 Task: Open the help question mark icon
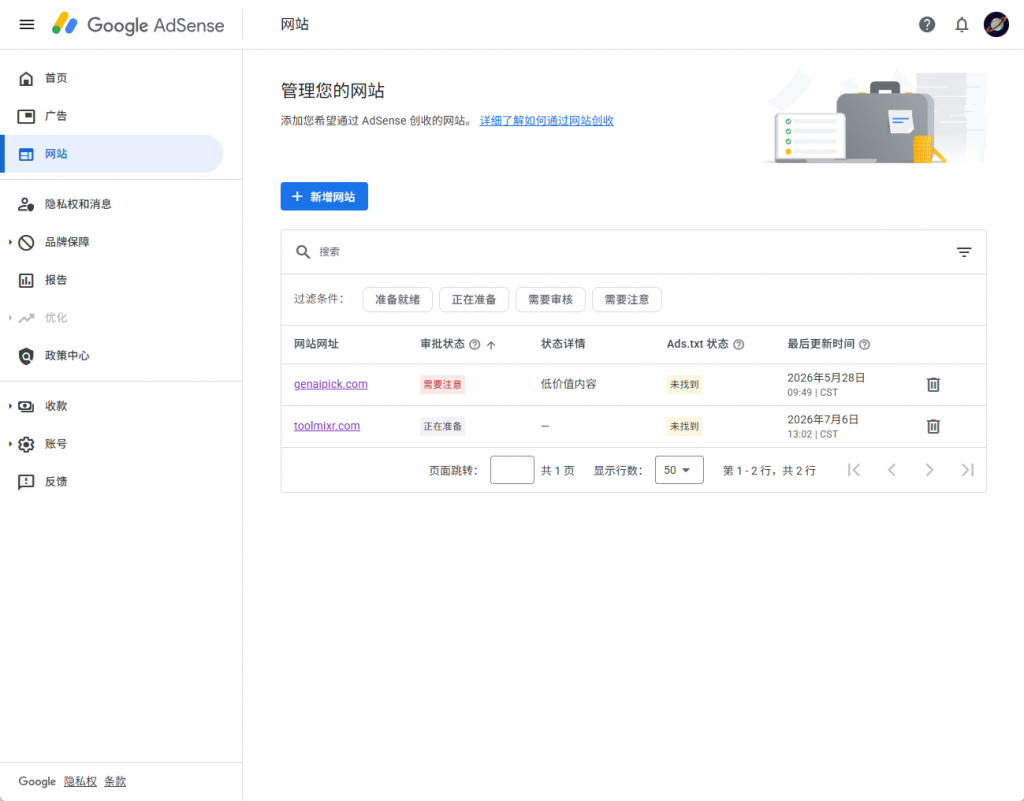tap(927, 25)
